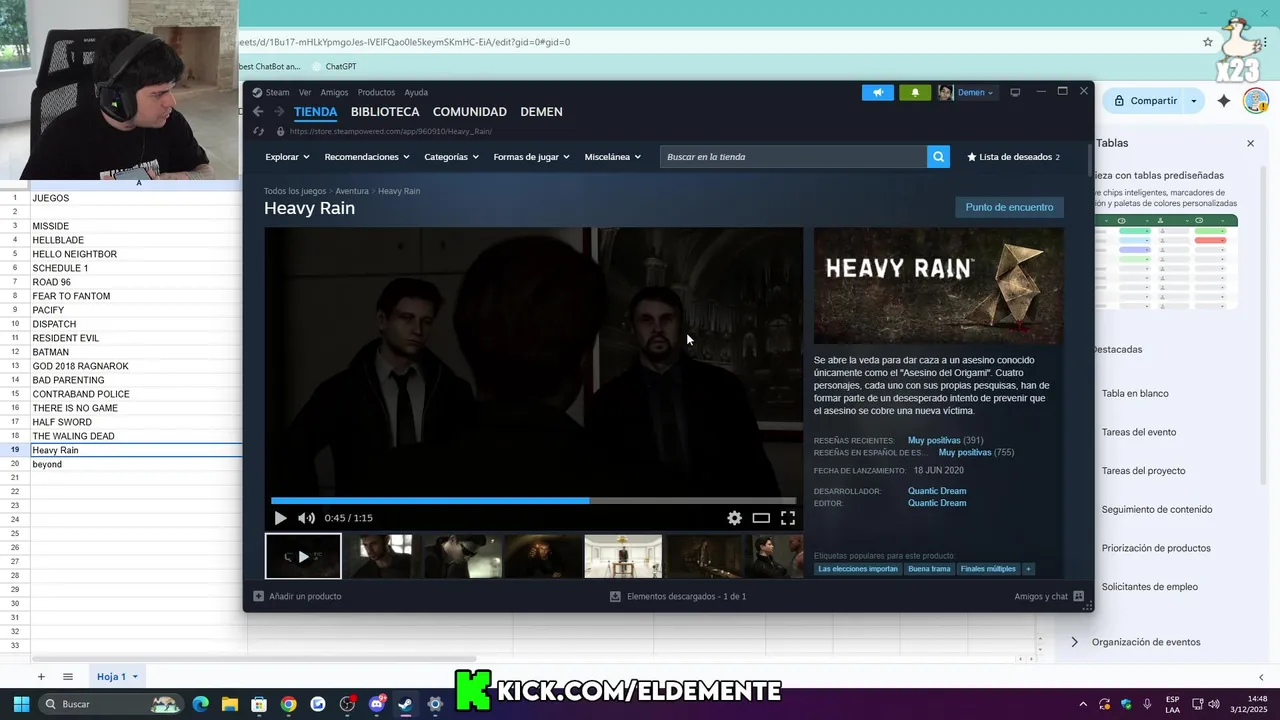Open the Quantic Dream developer link
The image size is (1280, 720).
pyautogui.click(x=936, y=491)
